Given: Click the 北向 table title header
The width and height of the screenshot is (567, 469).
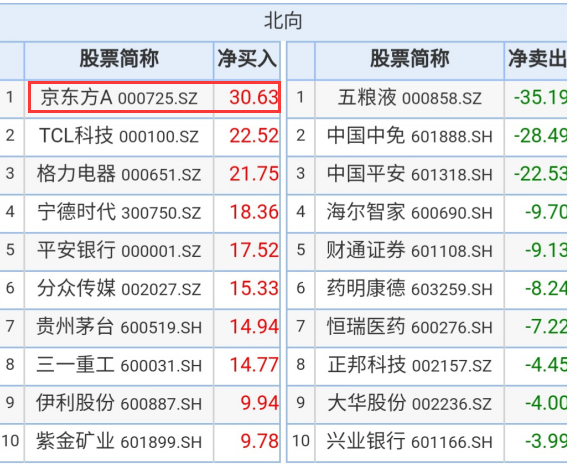Looking at the screenshot, I should pos(283,21).
